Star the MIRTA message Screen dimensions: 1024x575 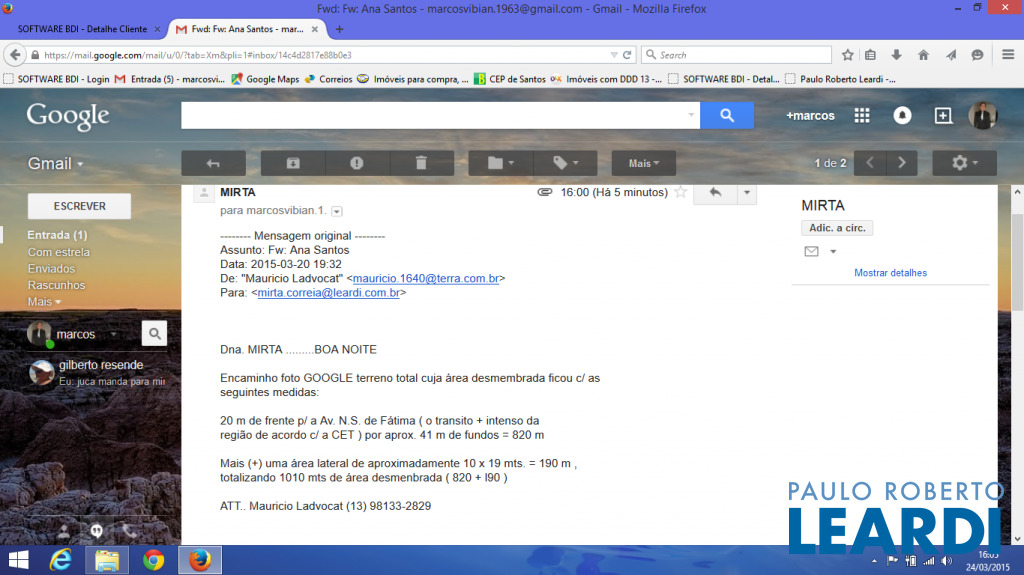[x=681, y=192]
